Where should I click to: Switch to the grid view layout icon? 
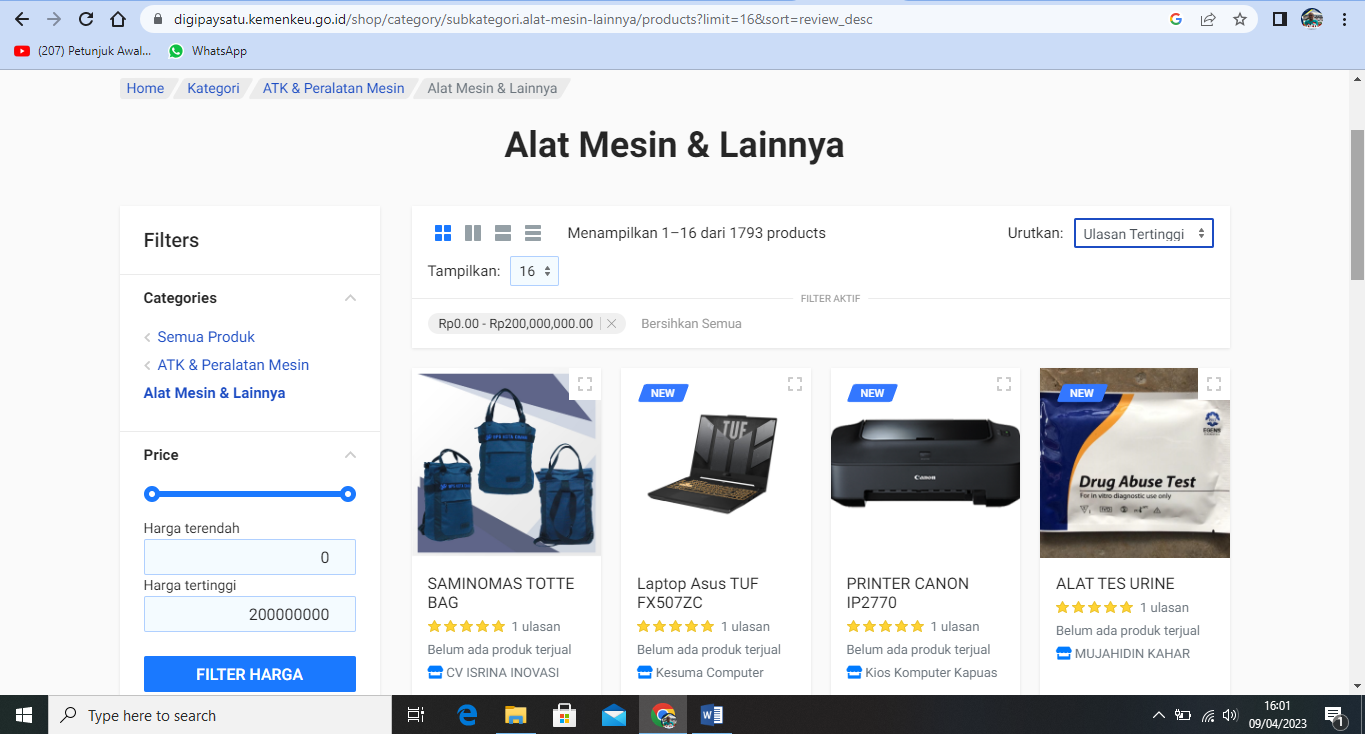(443, 233)
